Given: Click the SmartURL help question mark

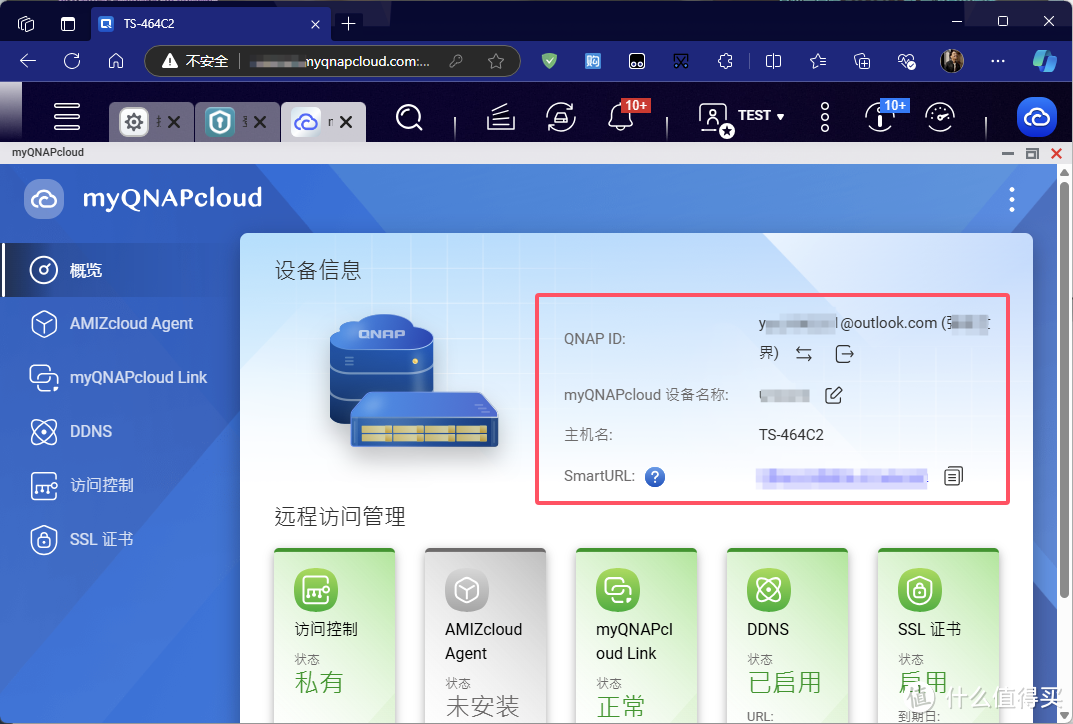Looking at the screenshot, I should click(655, 476).
